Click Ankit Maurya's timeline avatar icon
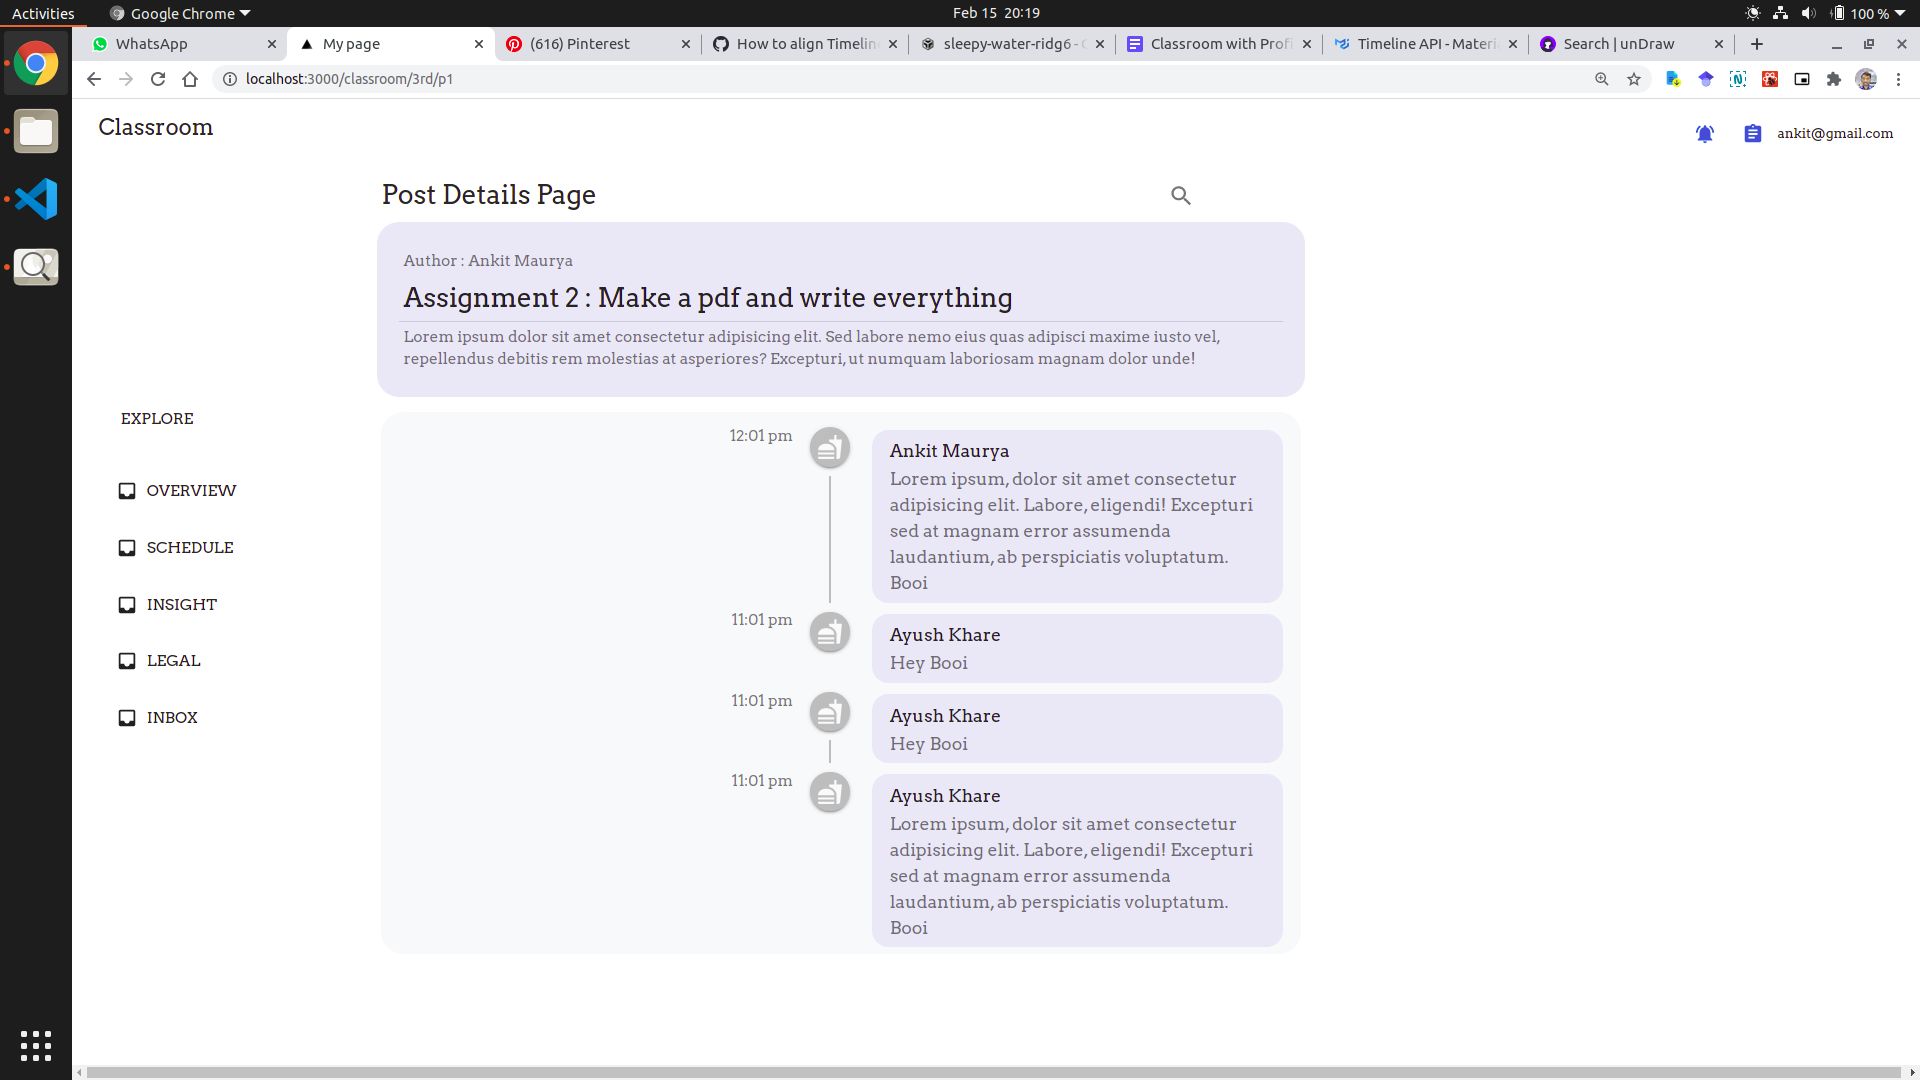This screenshot has width=1920, height=1080. click(829, 447)
